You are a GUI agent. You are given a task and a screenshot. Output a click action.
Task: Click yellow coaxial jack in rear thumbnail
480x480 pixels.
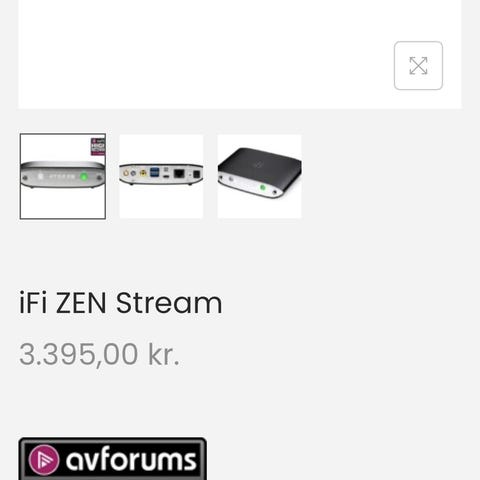tap(143, 173)
